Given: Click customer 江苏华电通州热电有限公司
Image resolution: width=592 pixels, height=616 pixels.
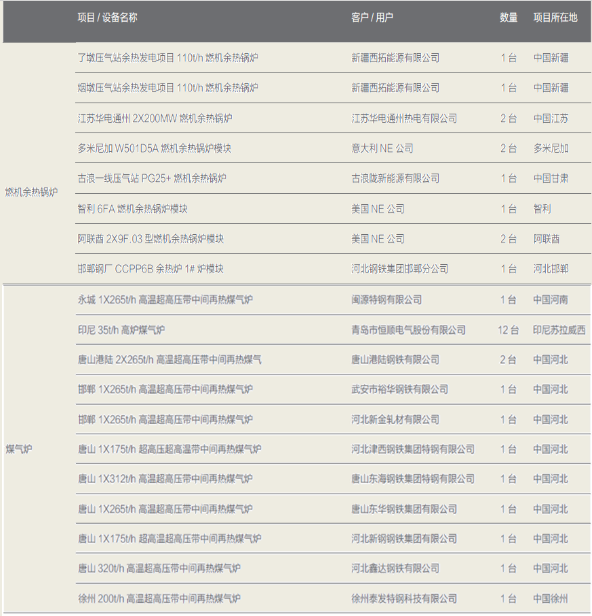Looking at the screenshot, I should point(404,118).
